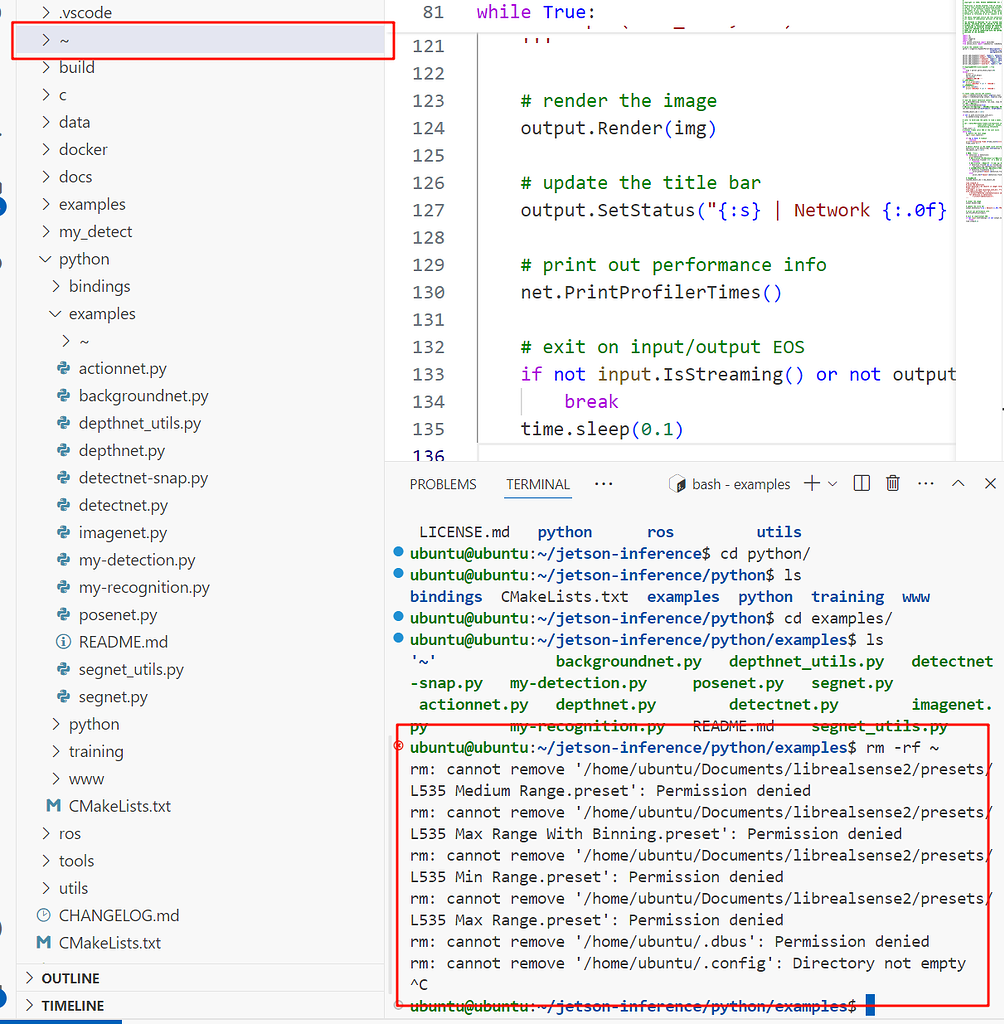Expand the TIMELINE section
This screenshot has width=1004, height=1024.
click(72, 1006)
